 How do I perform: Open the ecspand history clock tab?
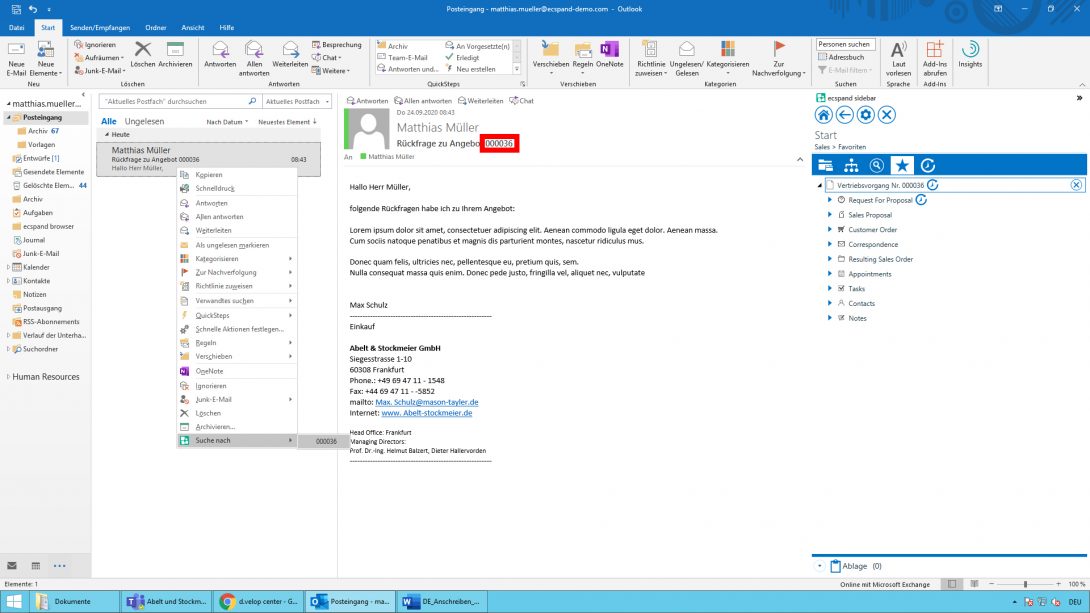tap(928, 165)
